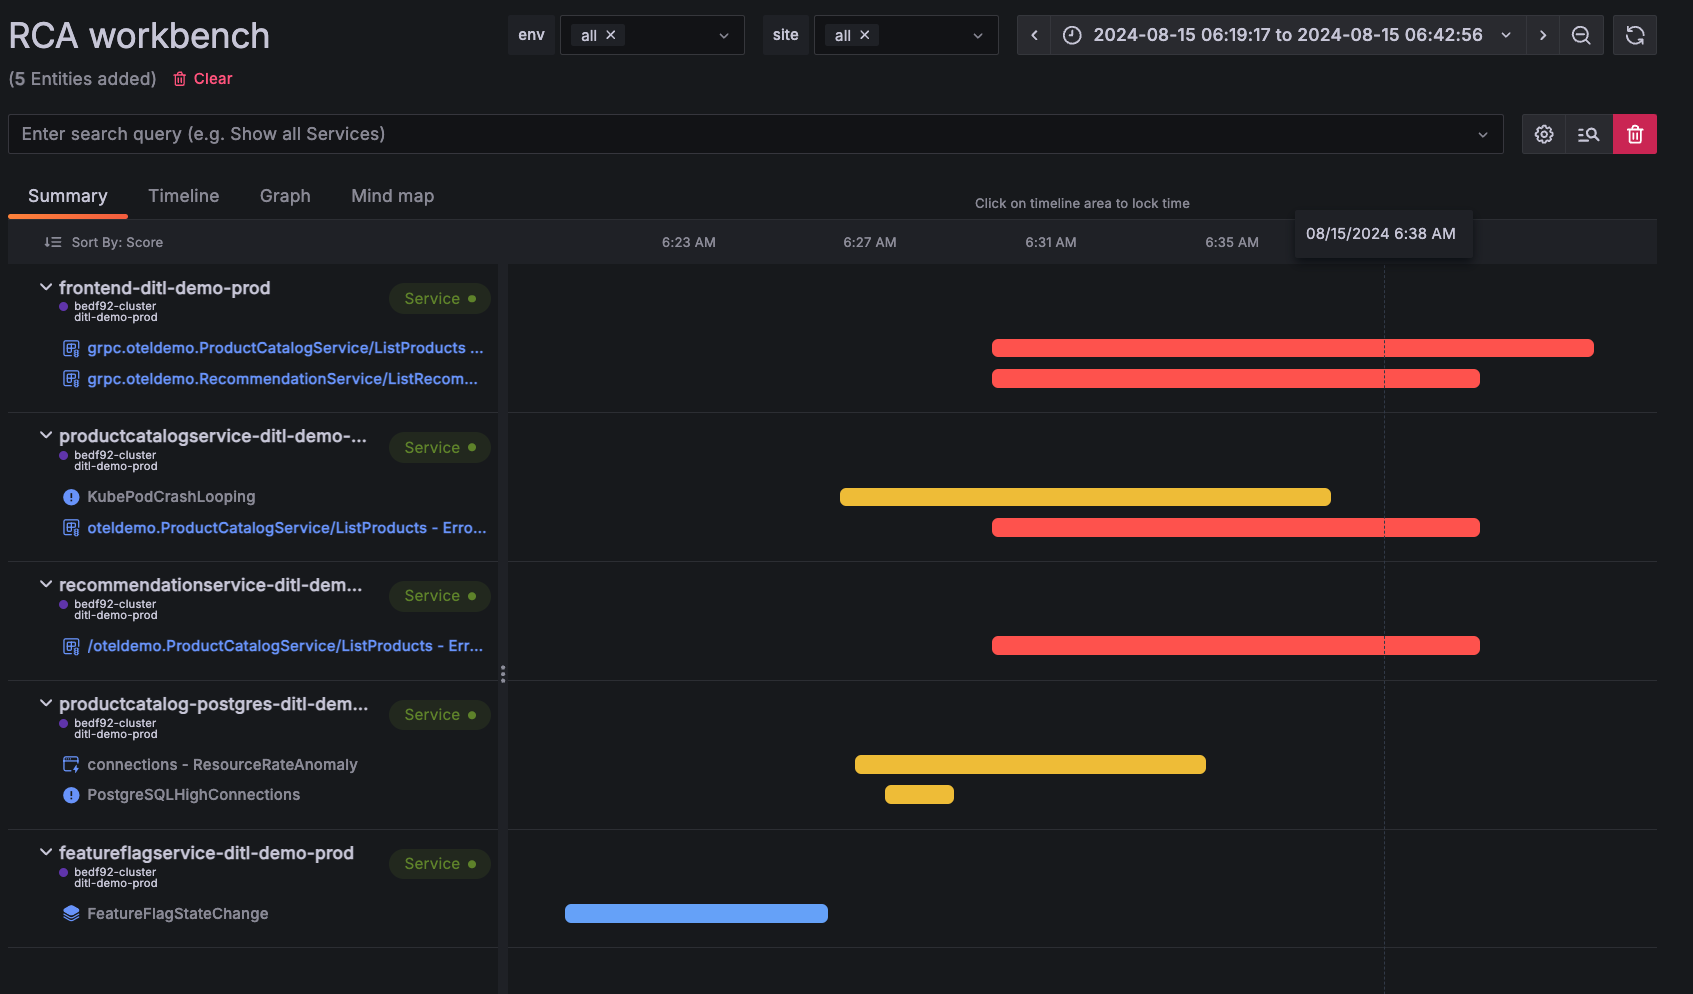Switch to the Timeline tab

pos(183,196)
